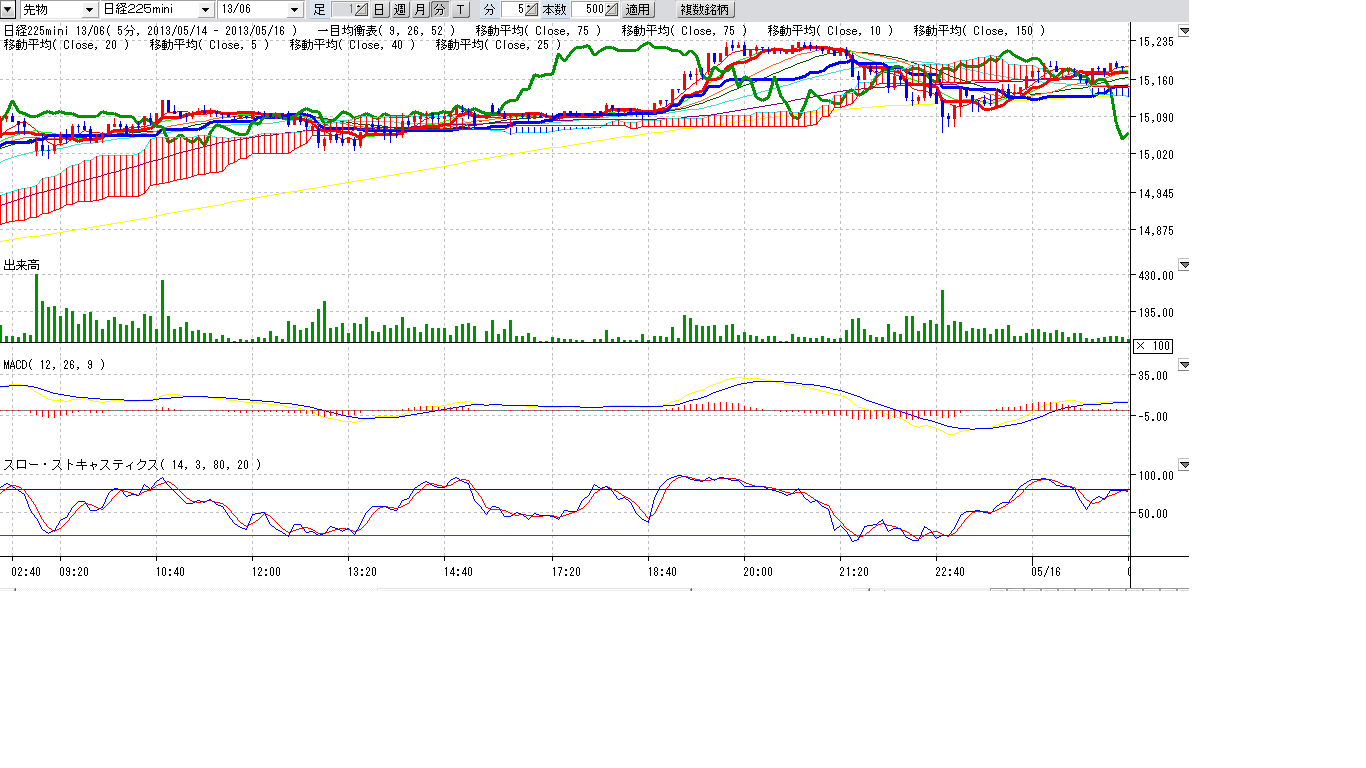Switch chart to weekly (週) candles
The height and width of the screenshot is (768, 1366).
(400, 10)
